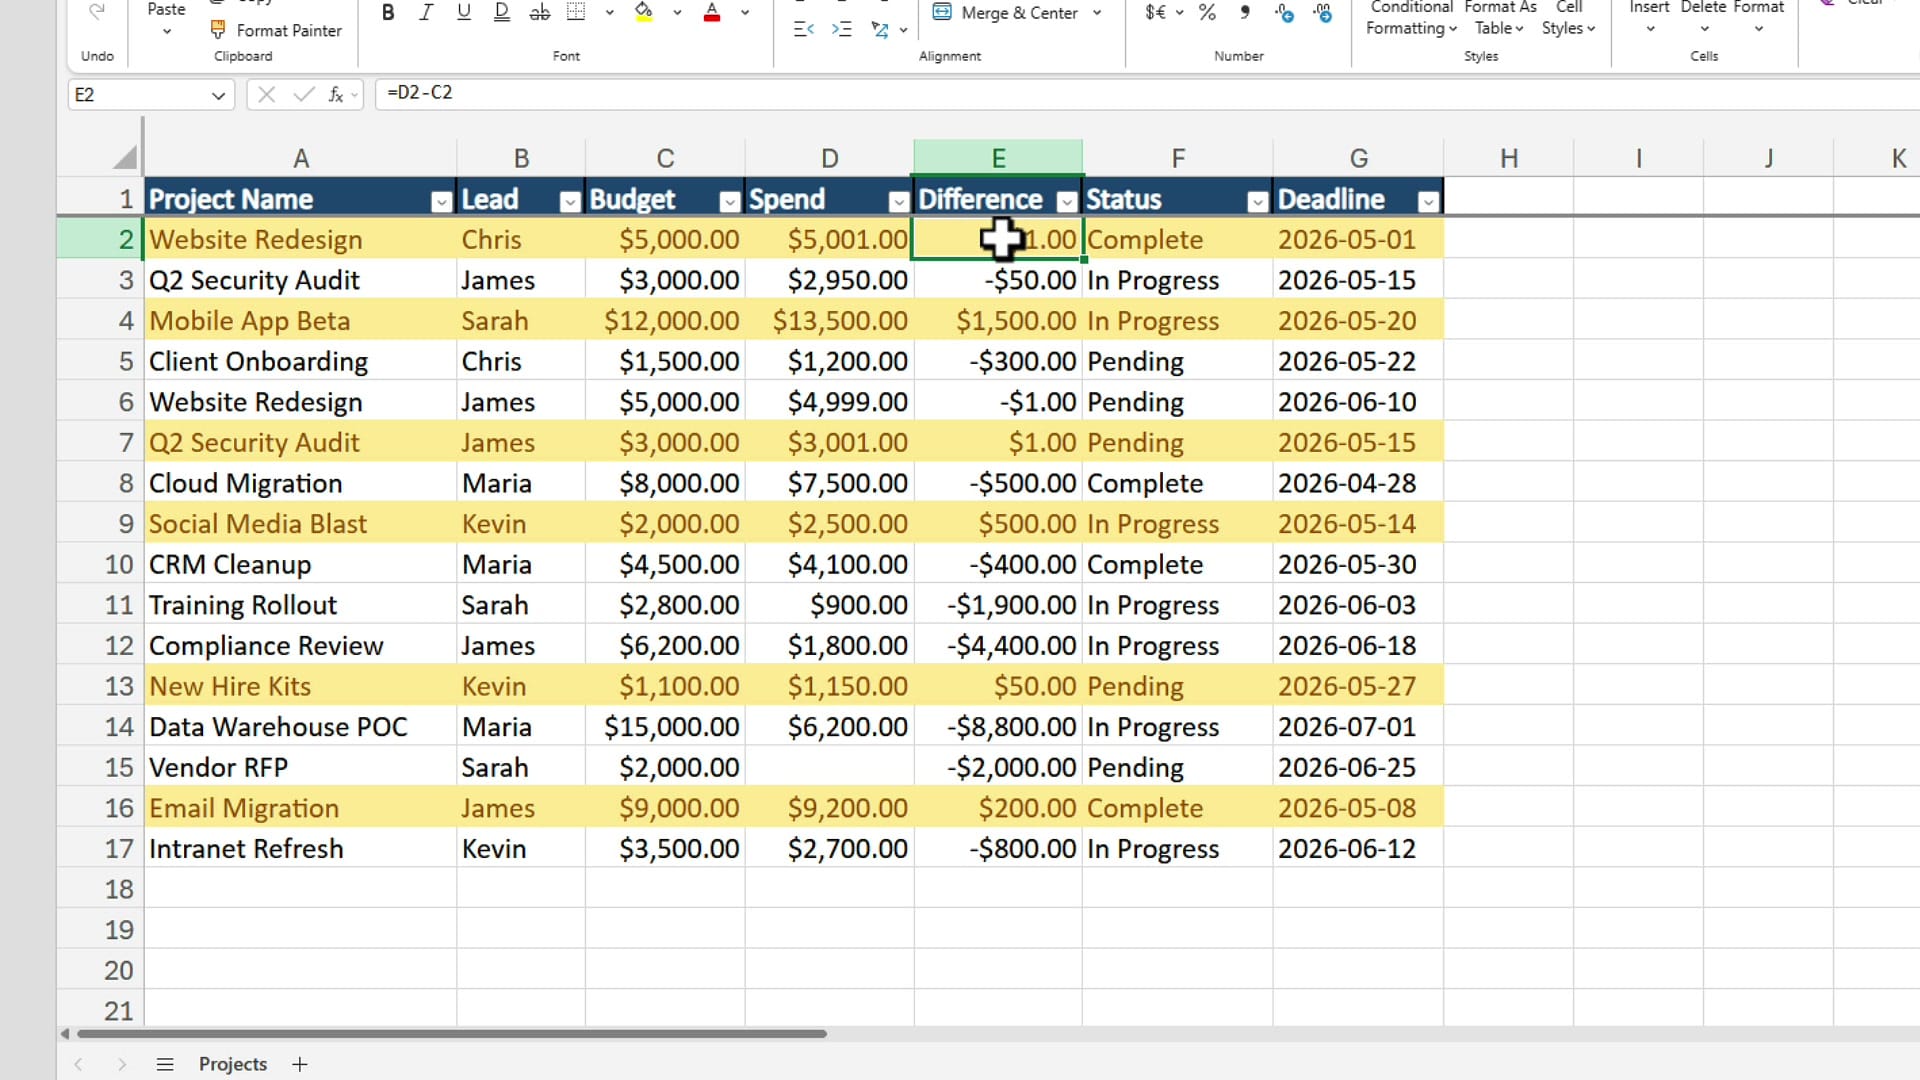Switch to the Projects sheet tab
This screenshot has width=1920, height=1080.
pos(233,1064)
